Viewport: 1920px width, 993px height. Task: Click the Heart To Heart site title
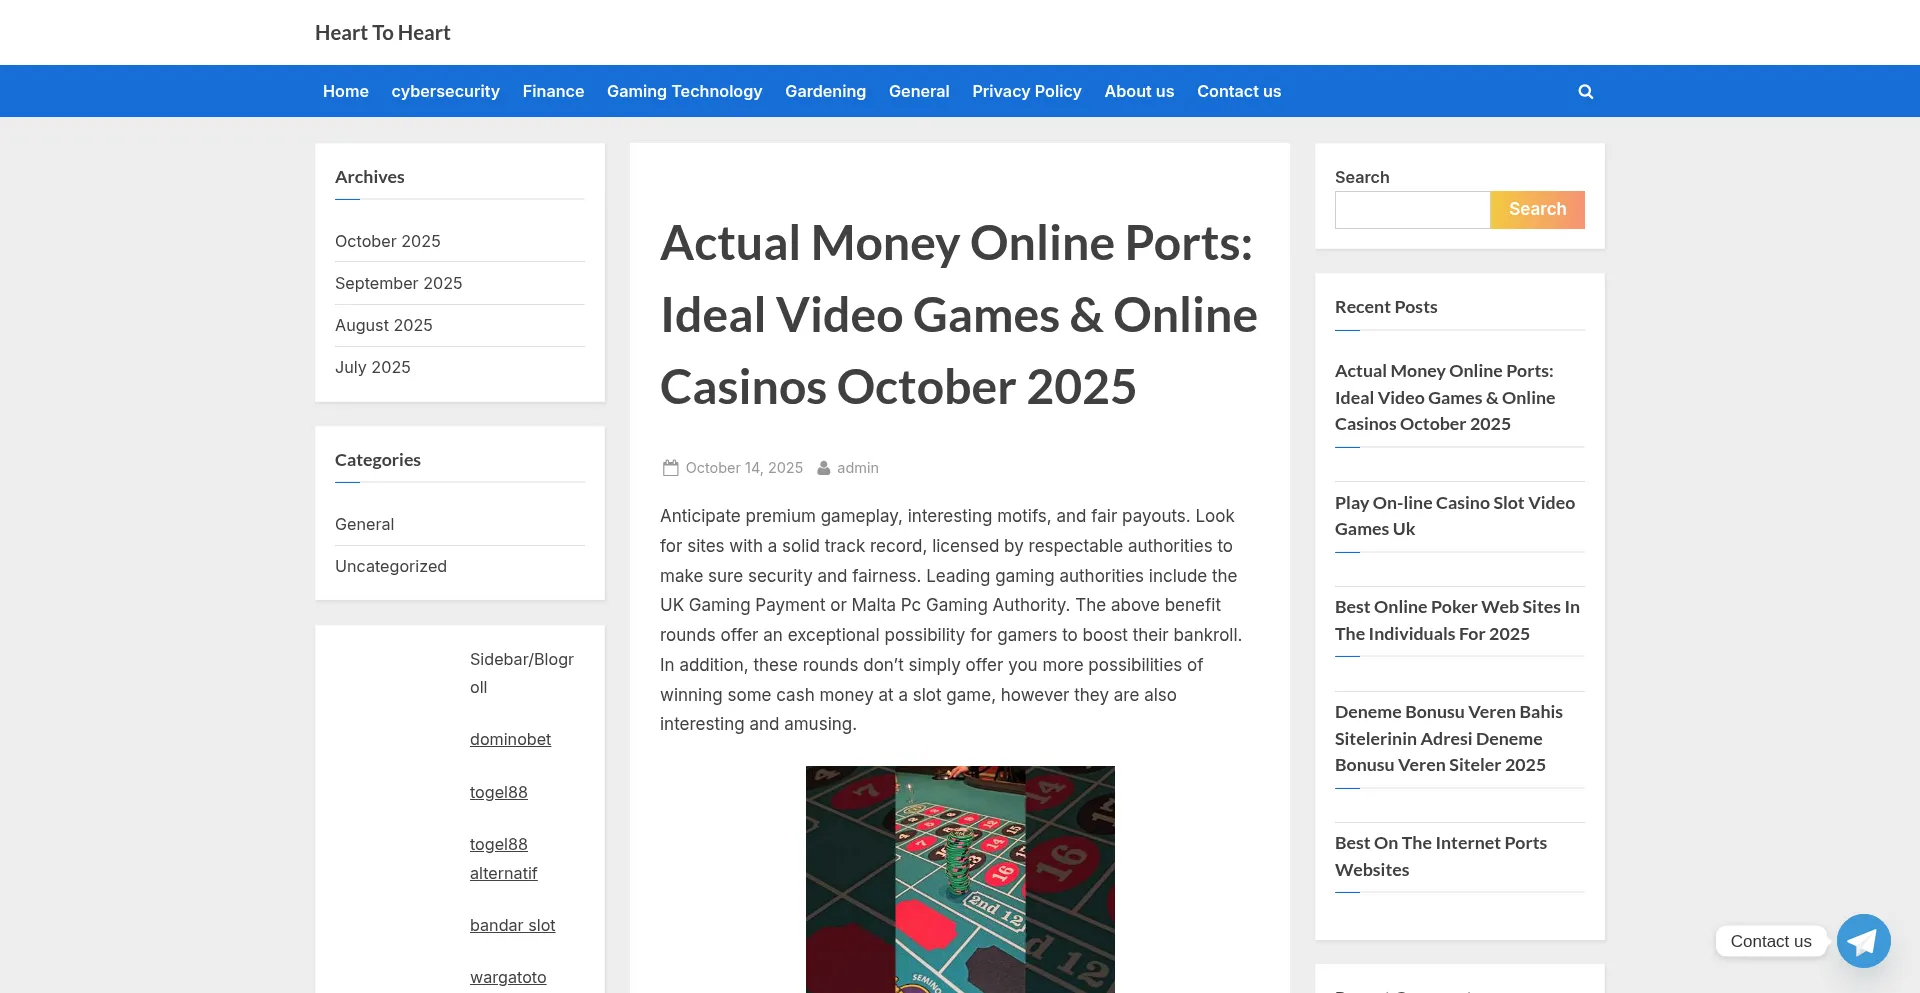(382, 33)
